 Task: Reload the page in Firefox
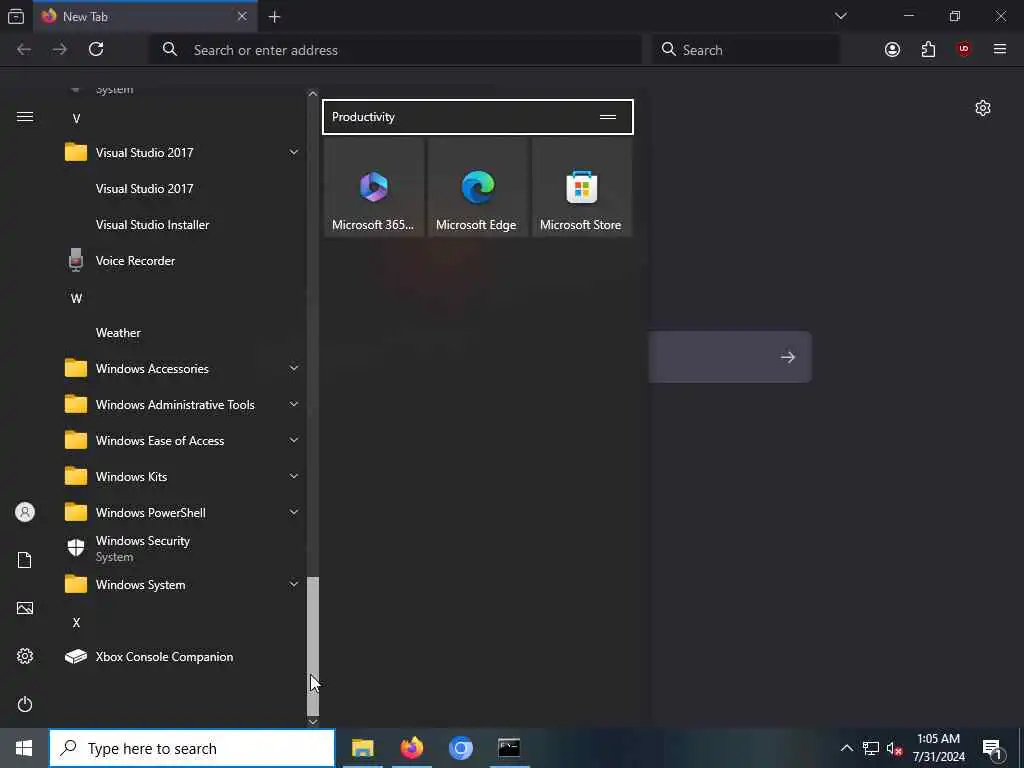click(96, 49)
